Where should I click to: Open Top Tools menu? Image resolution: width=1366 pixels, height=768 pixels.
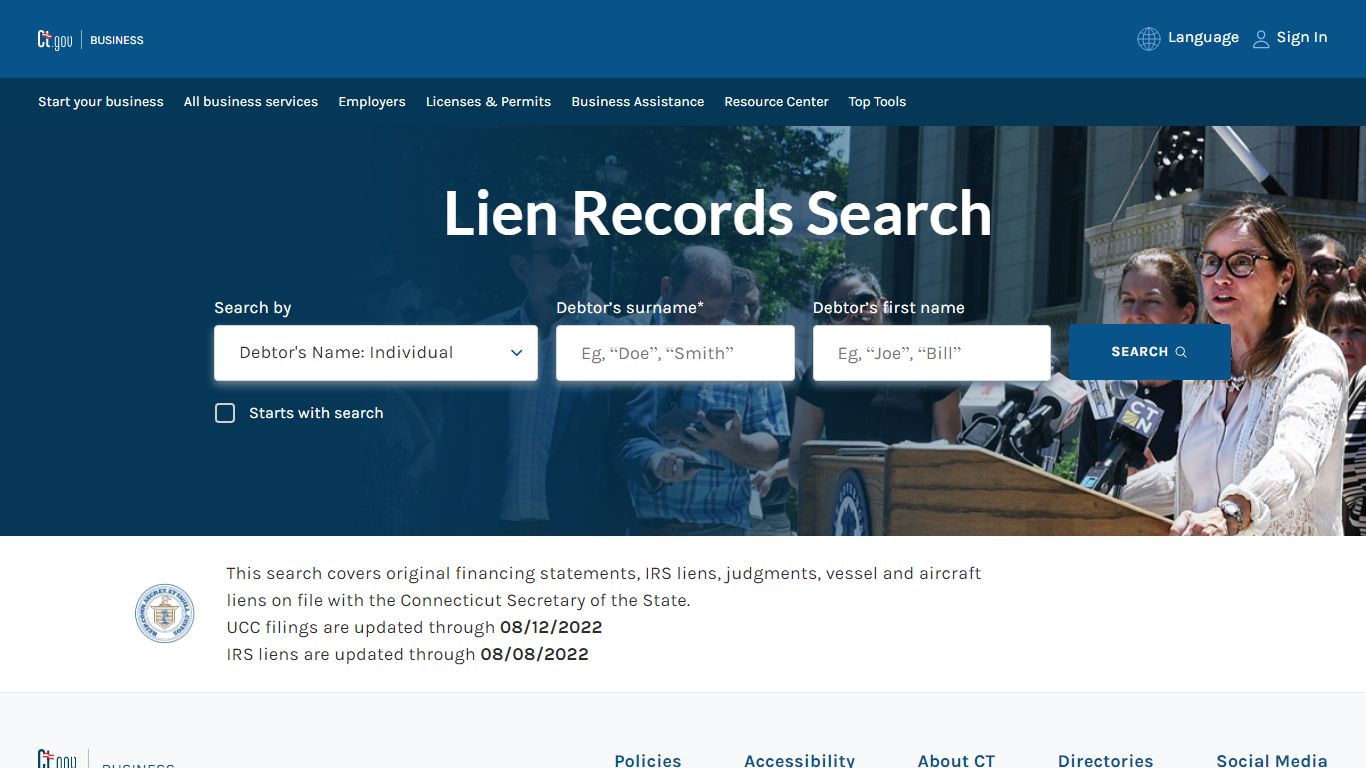(x=877, y=102)
